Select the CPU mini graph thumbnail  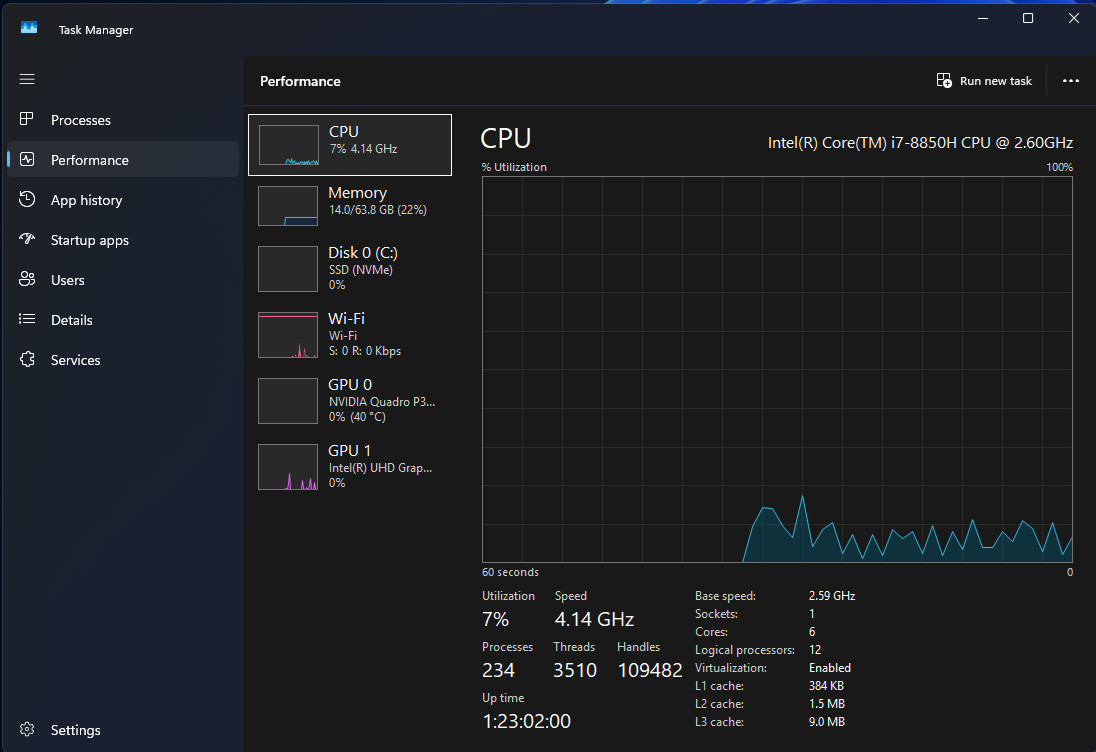tap(289, 145)
